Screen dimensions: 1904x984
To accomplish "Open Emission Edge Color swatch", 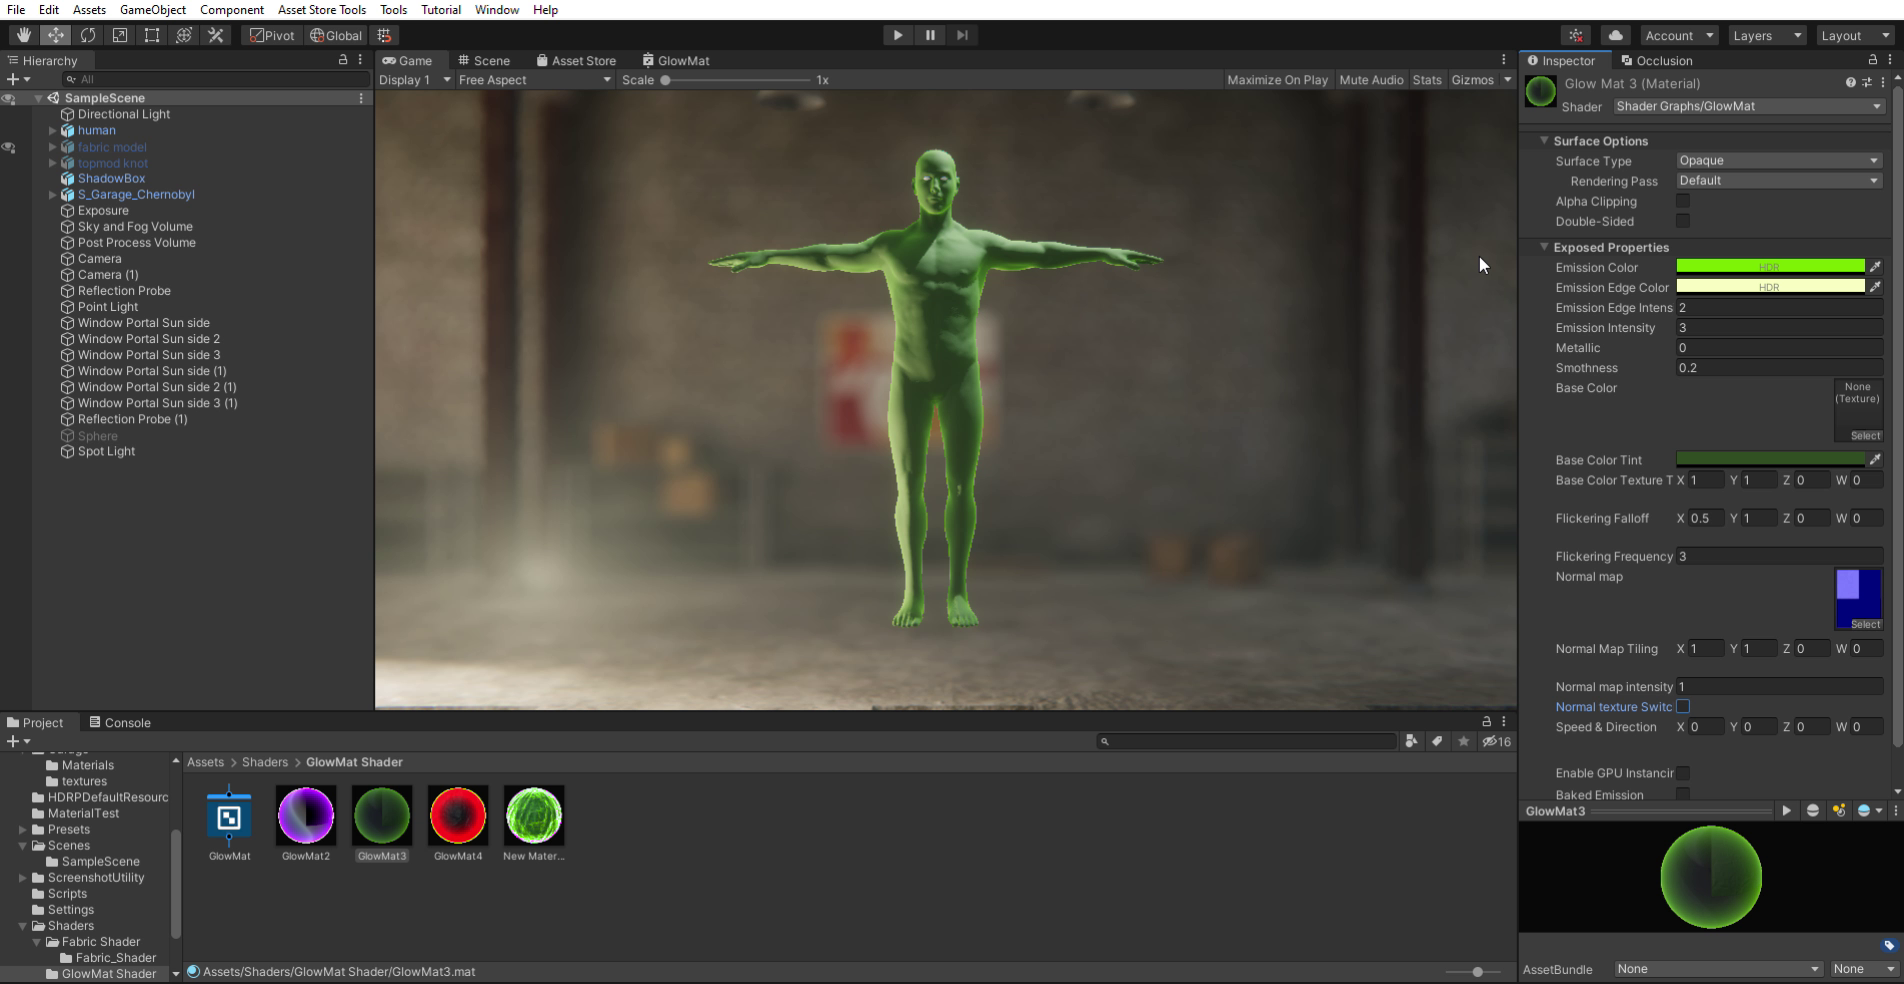I will click(x=1770, y=287).
